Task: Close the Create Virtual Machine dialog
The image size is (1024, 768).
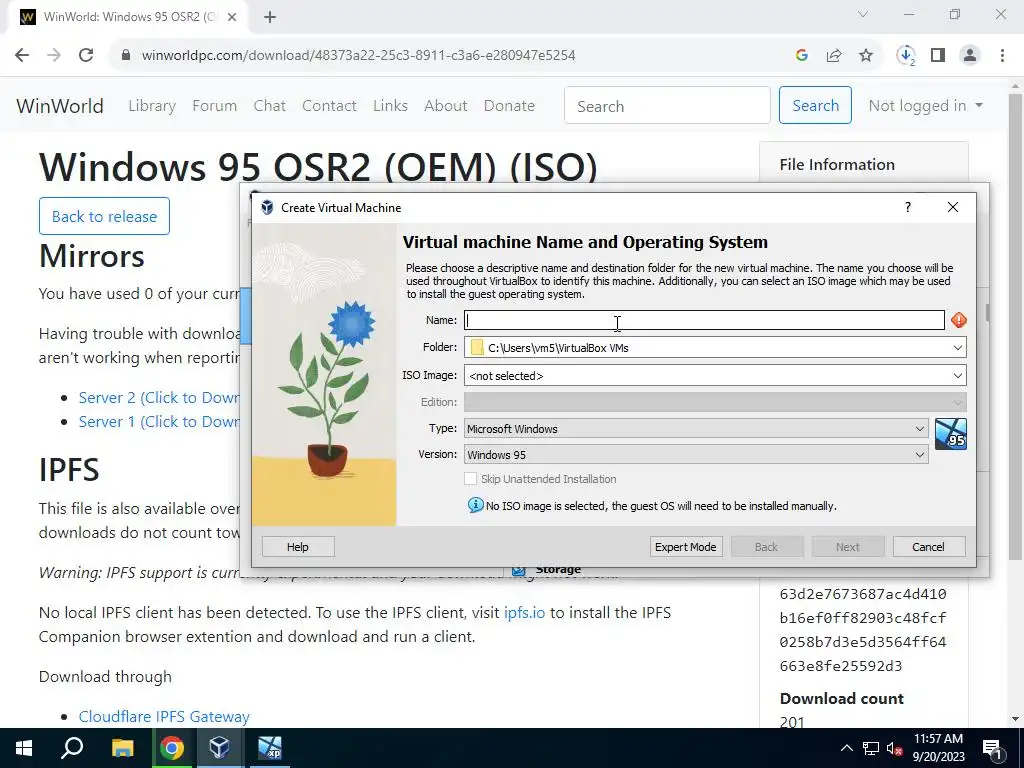Action: [x=953, y=207]
